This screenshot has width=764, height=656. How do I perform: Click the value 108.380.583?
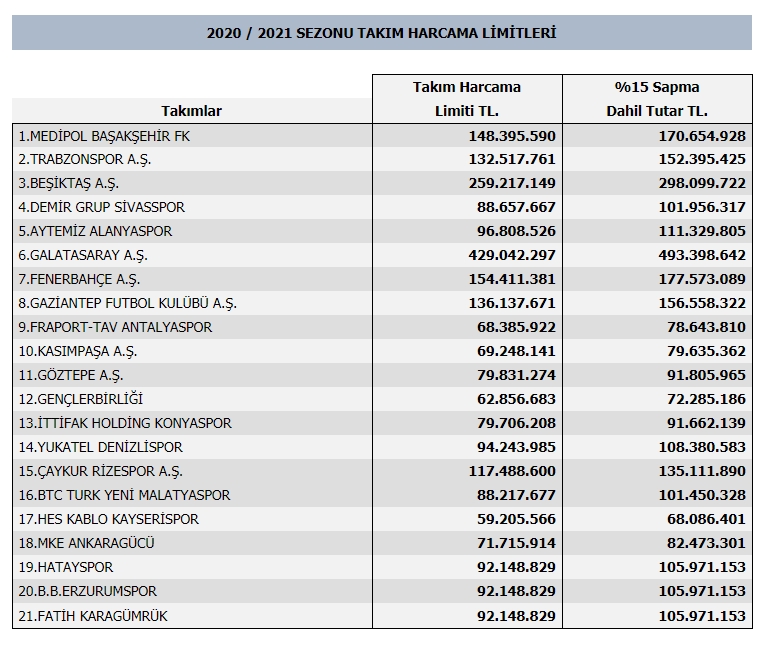coord(702,447)
